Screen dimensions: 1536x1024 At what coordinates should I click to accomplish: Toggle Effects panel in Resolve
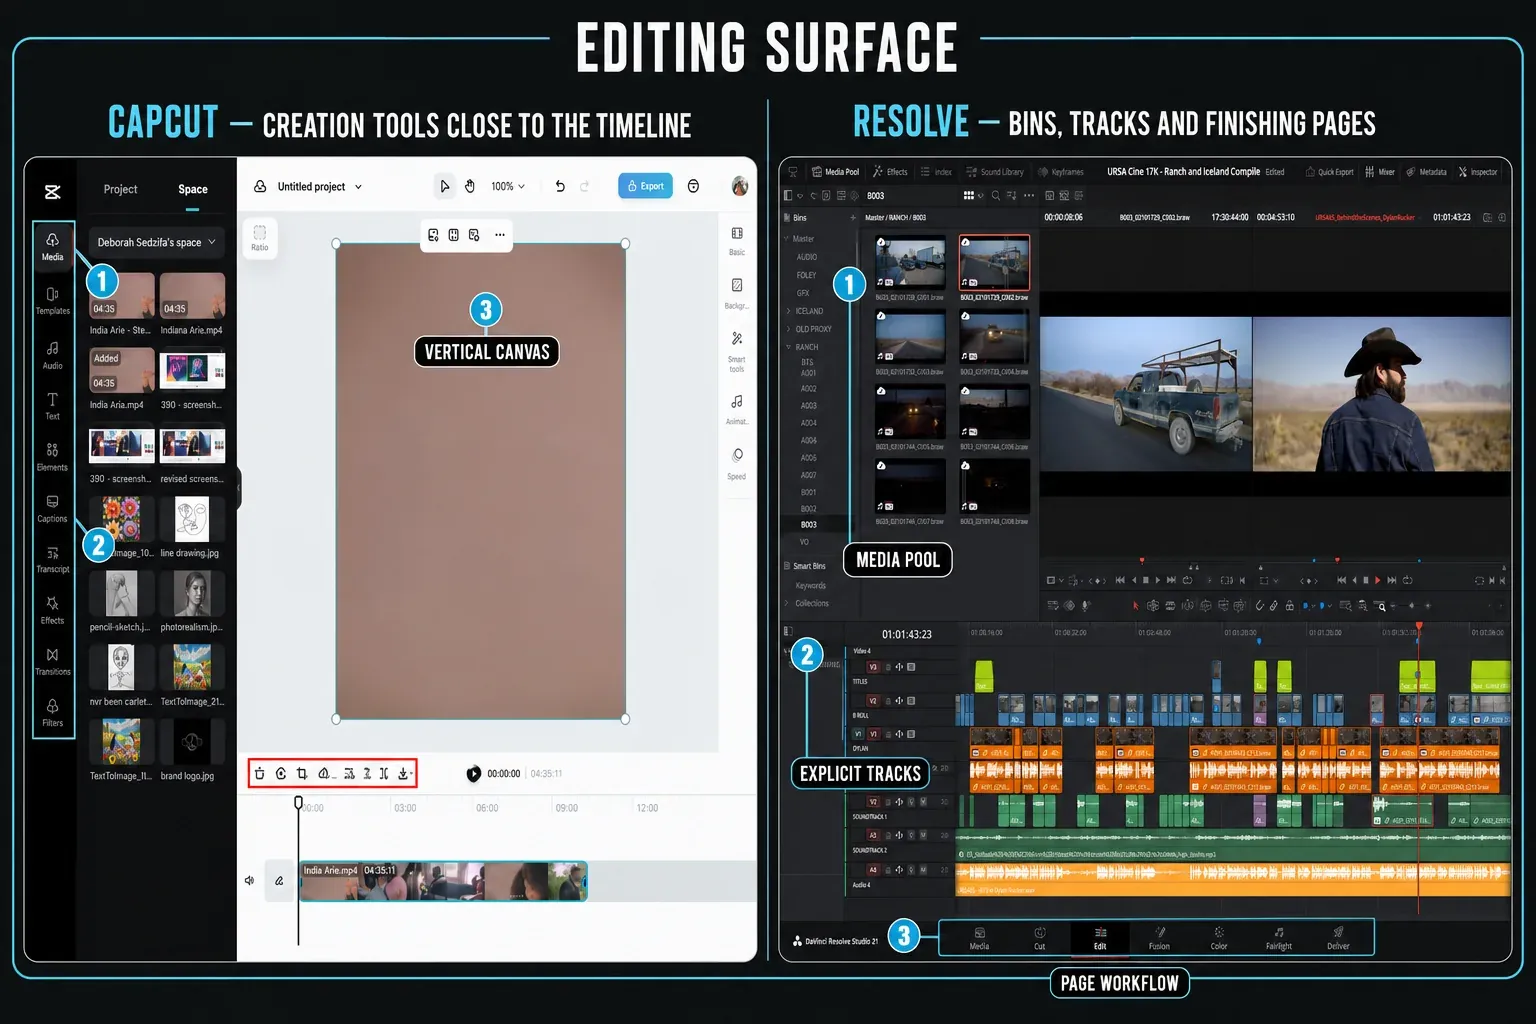coord(890,172)
